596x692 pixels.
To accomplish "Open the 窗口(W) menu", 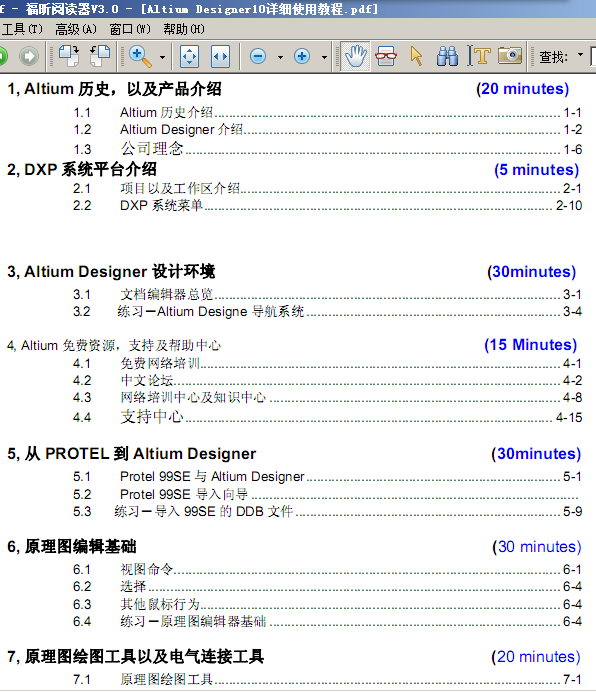I will coord(130,29).
